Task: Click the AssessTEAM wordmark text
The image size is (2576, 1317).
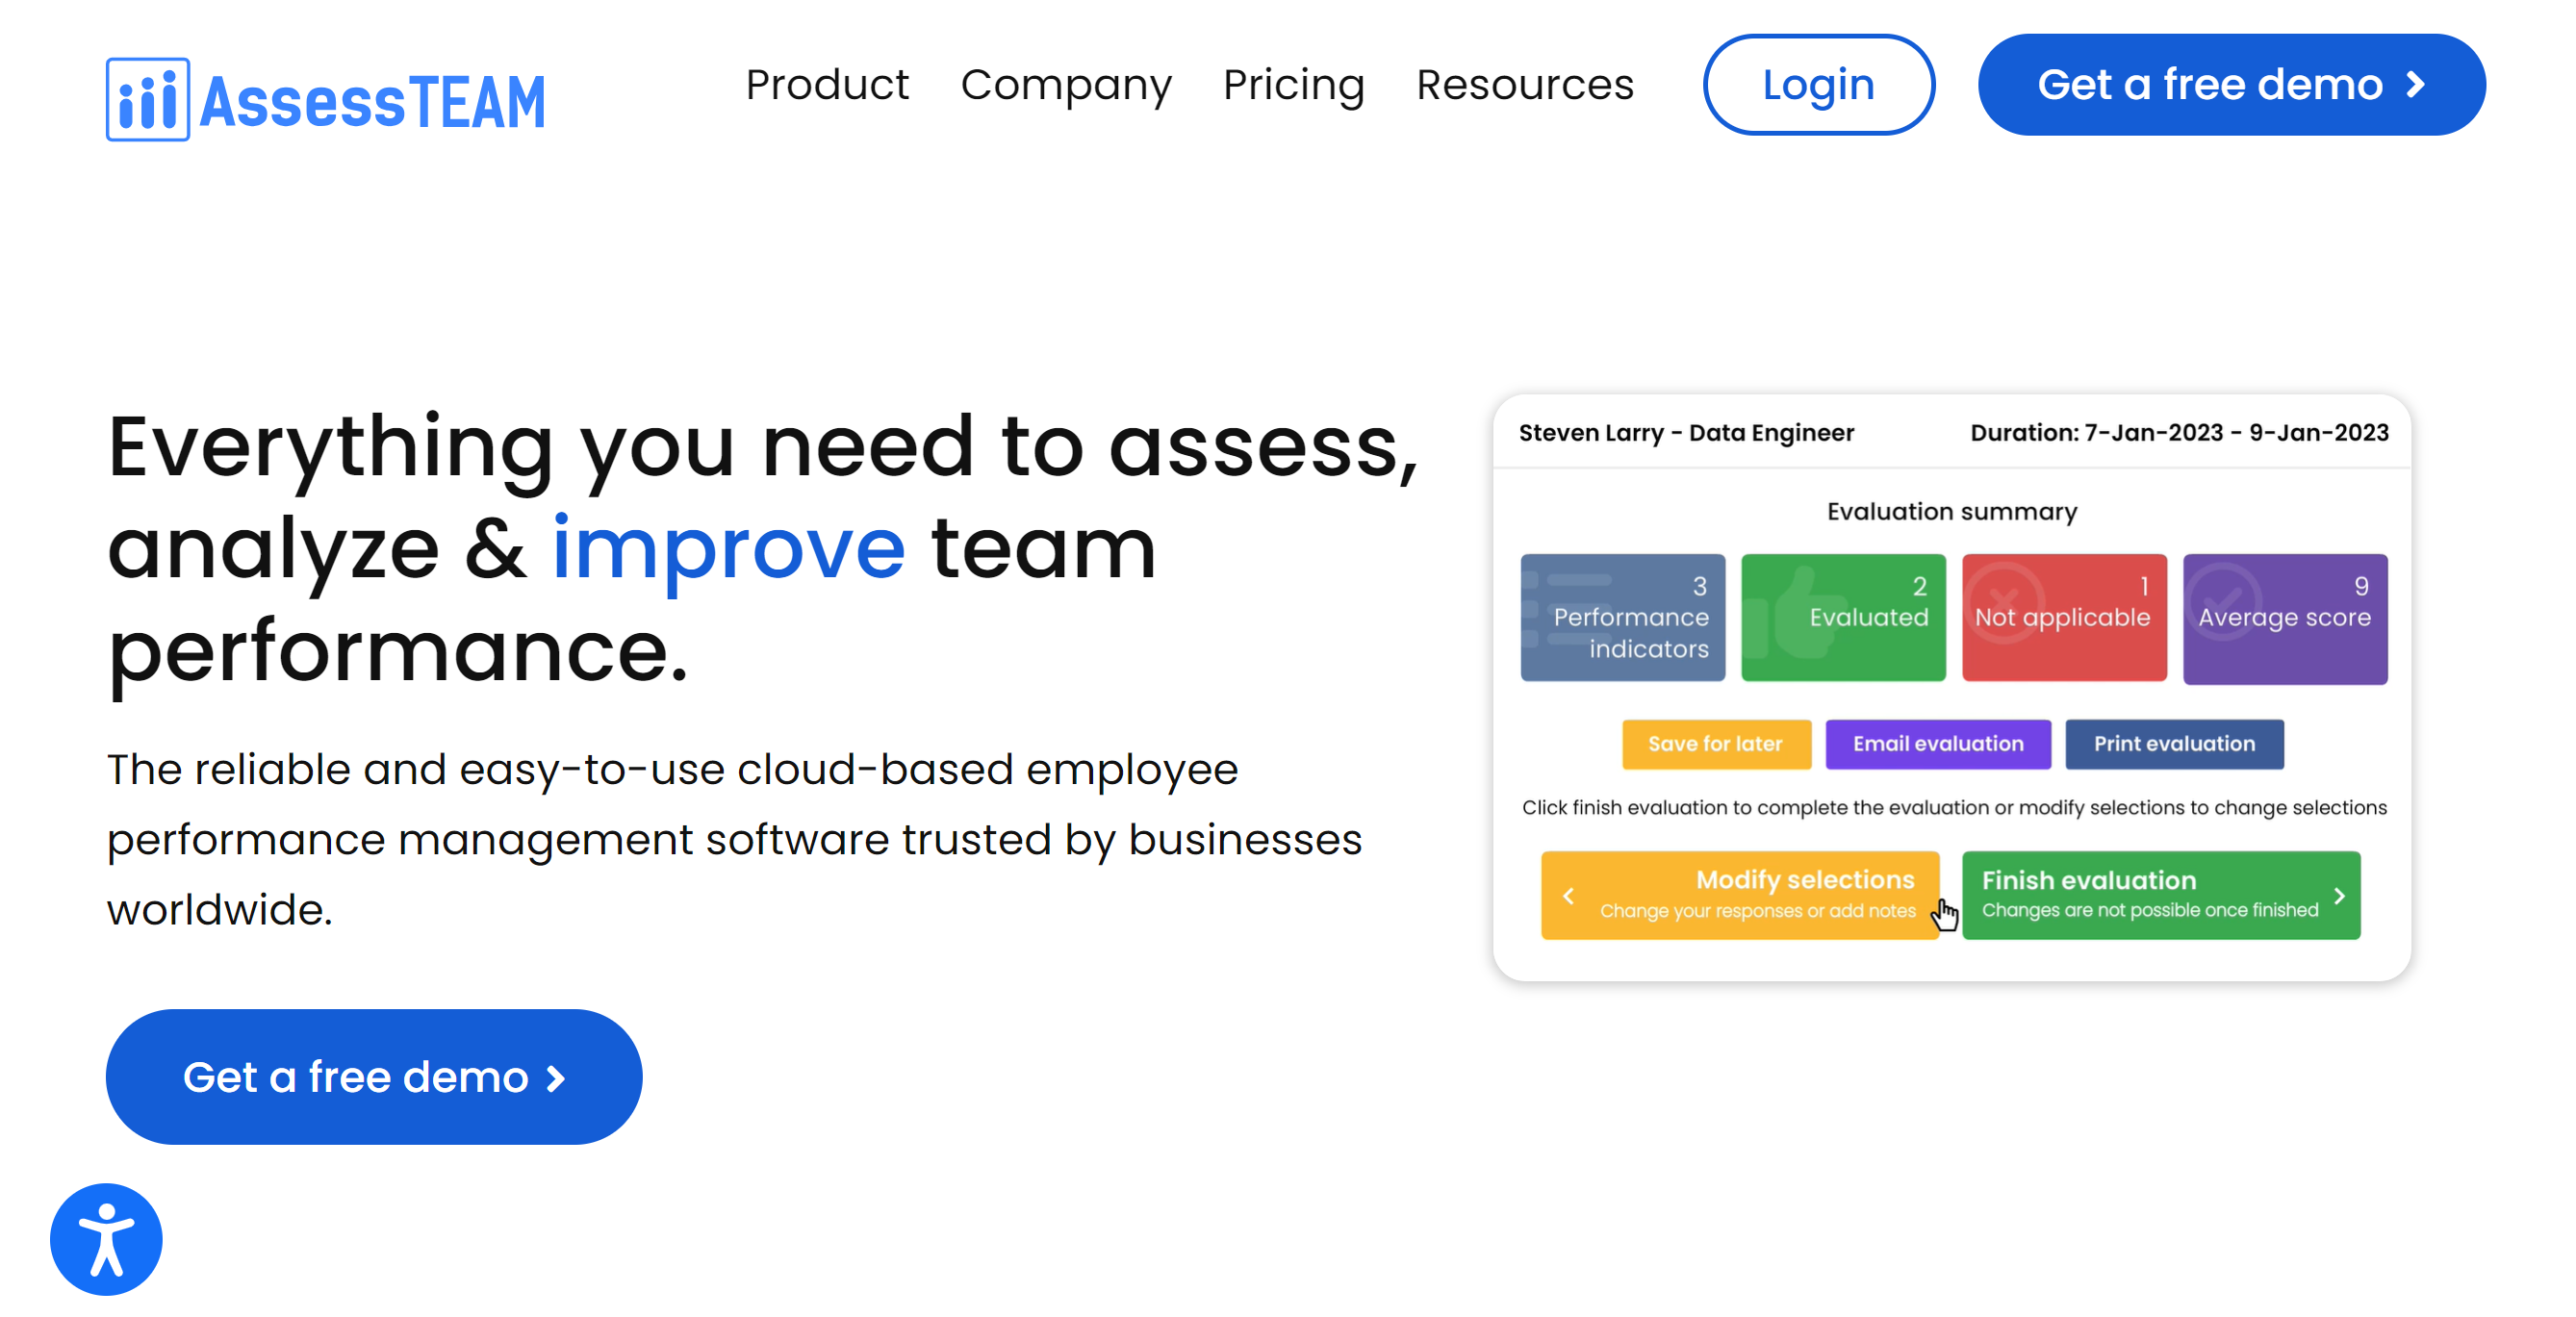Action: coord(372,101)
